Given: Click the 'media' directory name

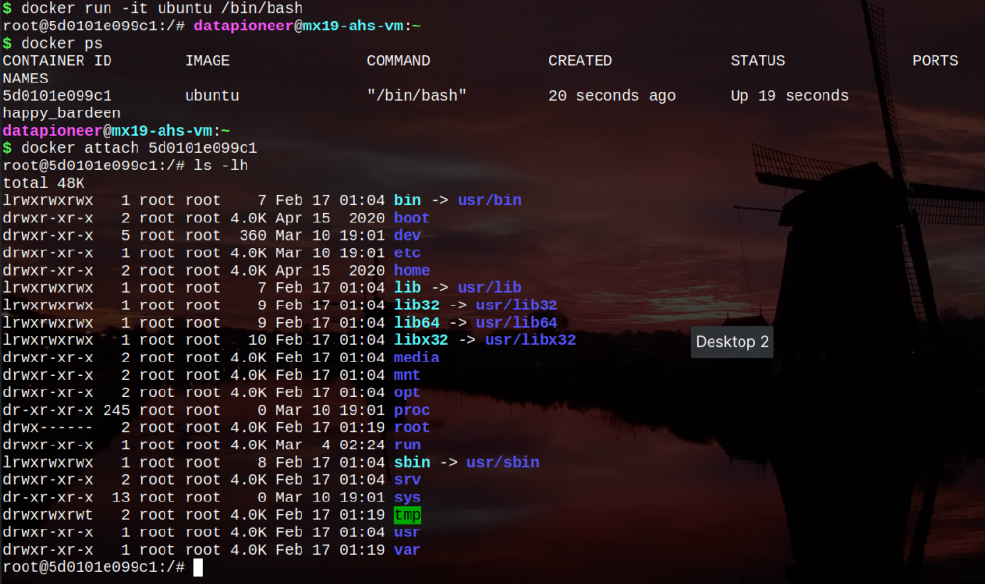Looking at the screenshot, I should click(x=416, y=357).
